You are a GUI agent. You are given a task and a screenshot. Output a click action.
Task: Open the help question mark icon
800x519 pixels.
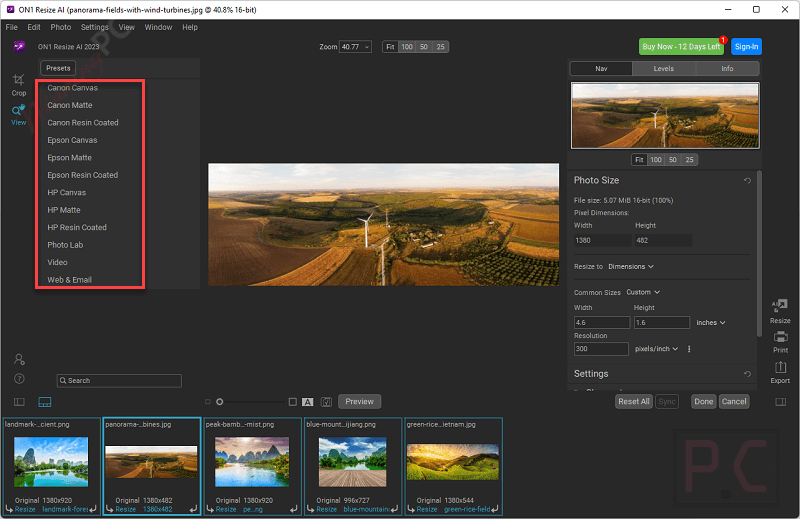click(19, 379)
